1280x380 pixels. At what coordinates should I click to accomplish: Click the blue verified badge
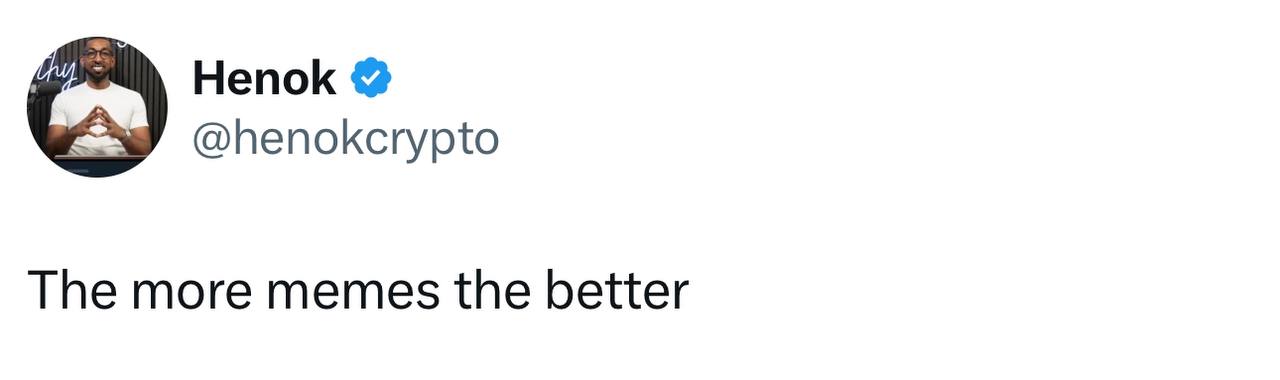coord(371,78)
